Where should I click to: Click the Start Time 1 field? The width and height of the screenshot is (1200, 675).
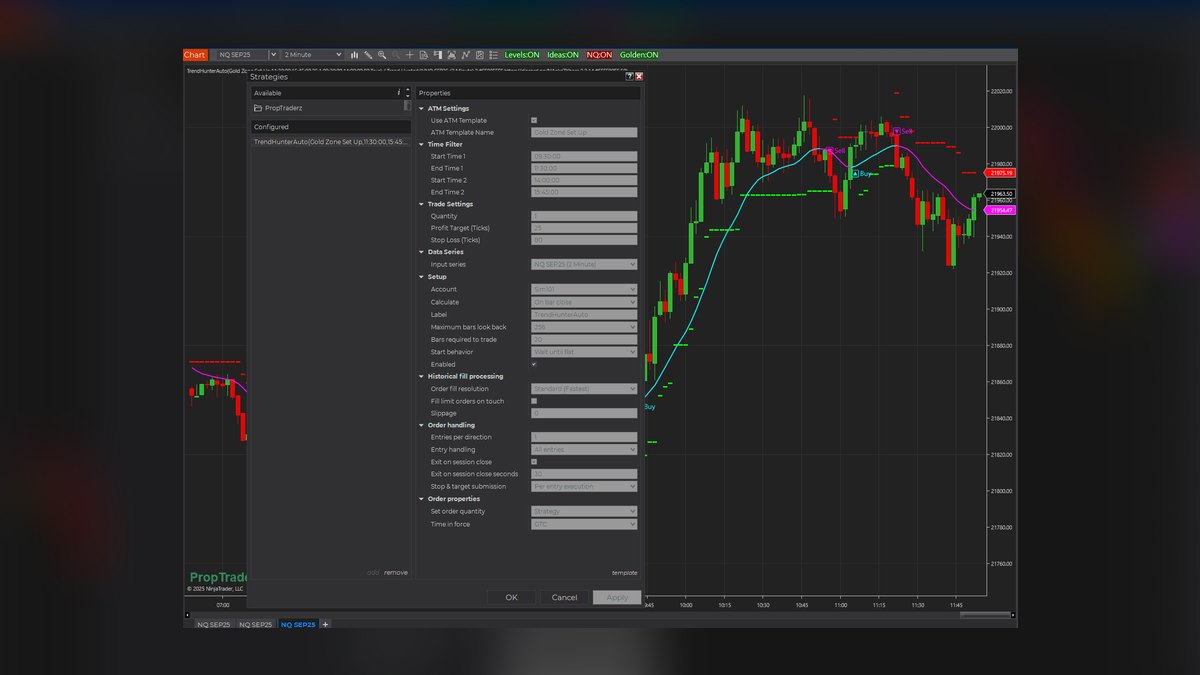point(584,156)
